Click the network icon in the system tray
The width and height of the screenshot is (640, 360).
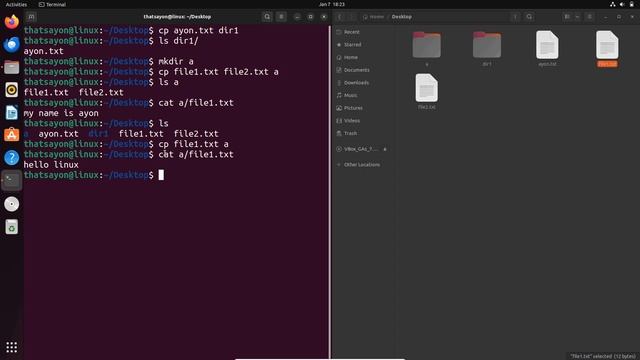click(613, 4)
